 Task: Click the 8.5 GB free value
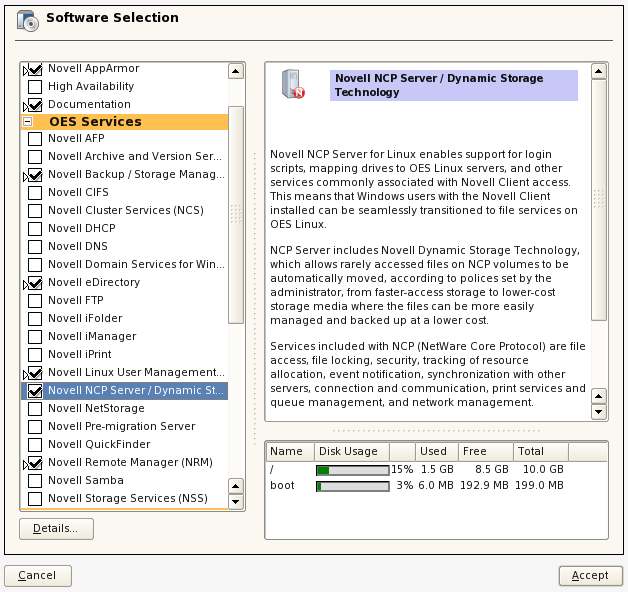(x=491, y=469)
